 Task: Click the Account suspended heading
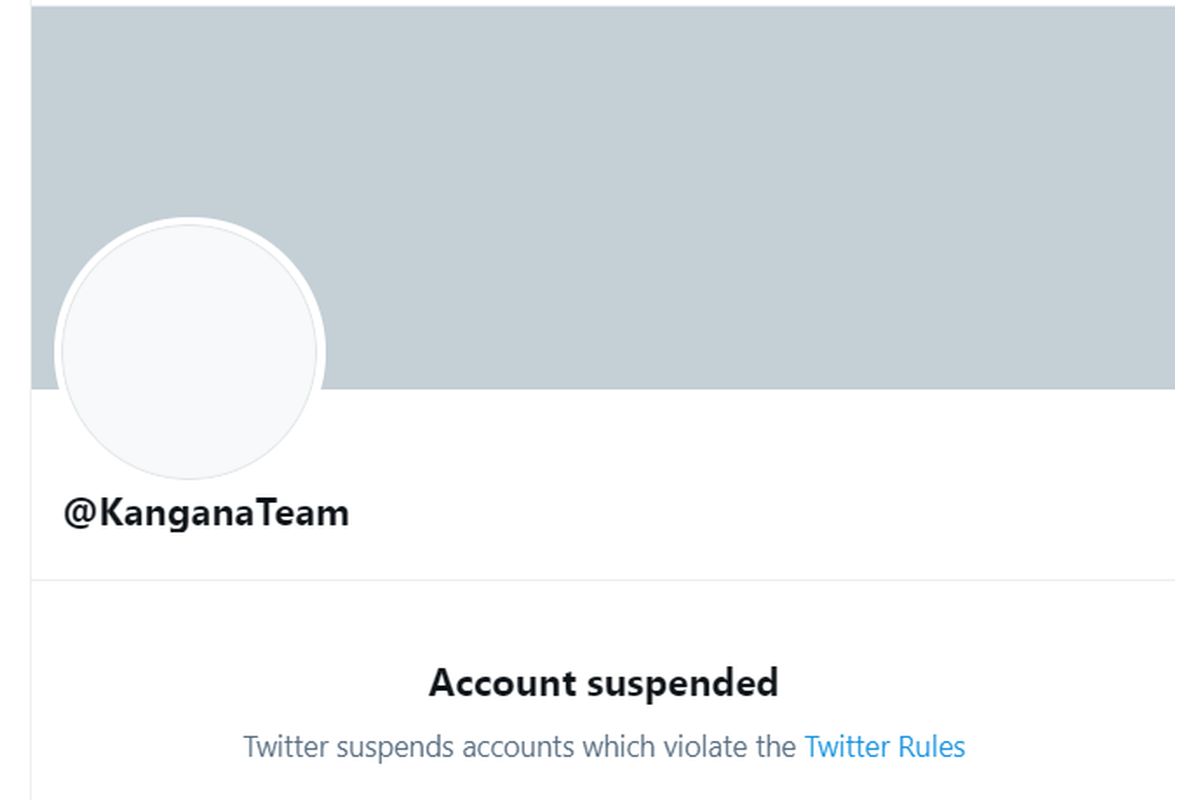coord(602,683)
